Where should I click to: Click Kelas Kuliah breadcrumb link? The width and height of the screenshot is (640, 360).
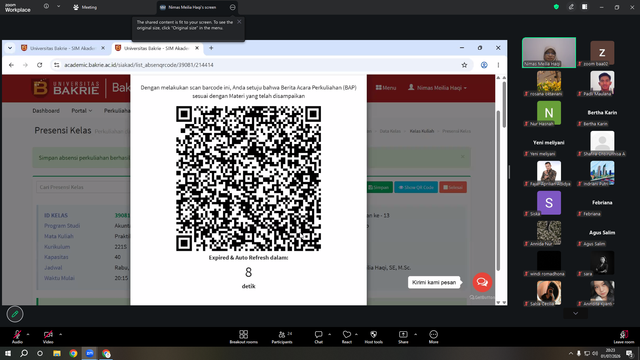(422, 131)
